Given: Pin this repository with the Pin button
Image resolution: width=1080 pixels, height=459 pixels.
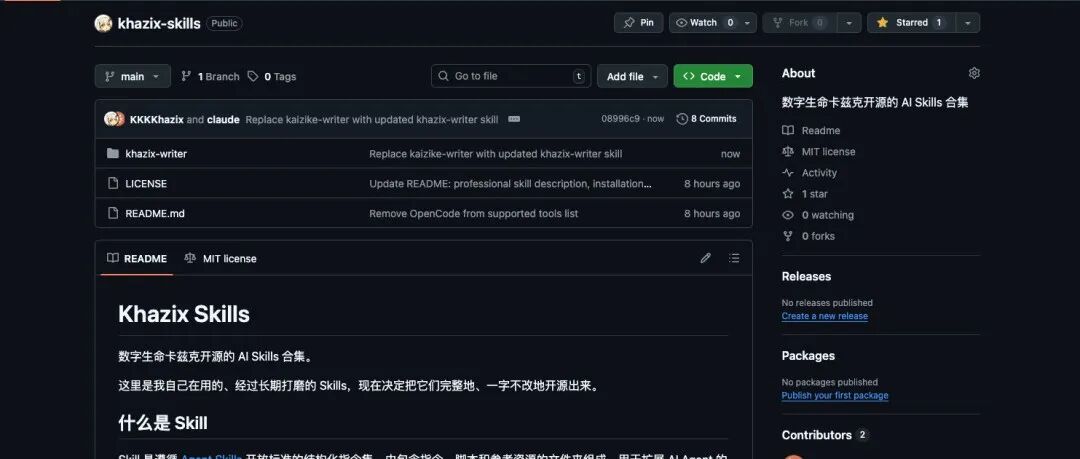Looking at the screenshot, I should click(638, 23).
